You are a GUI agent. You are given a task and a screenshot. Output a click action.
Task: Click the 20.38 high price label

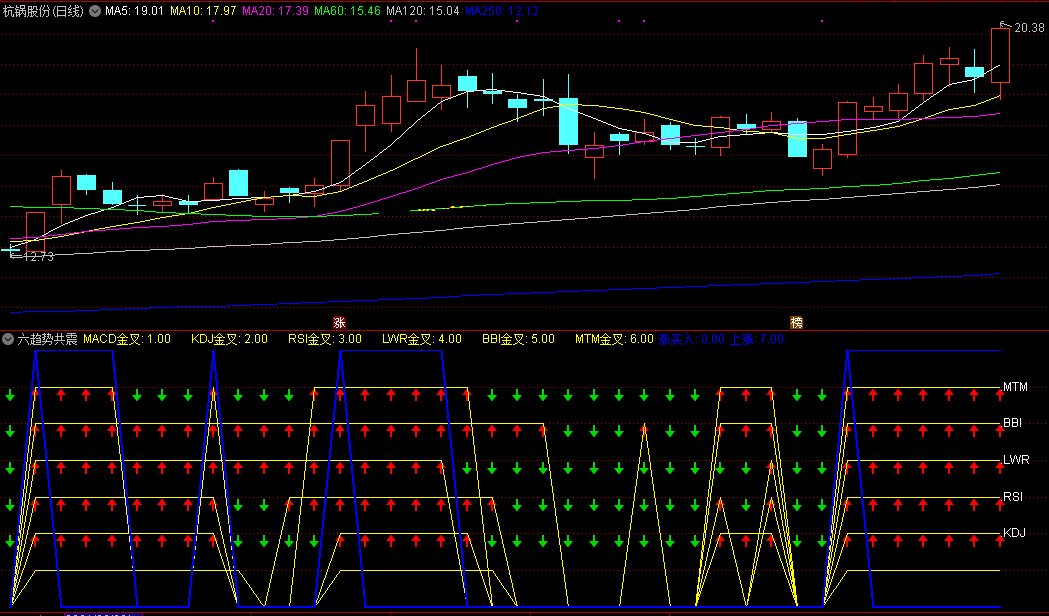click(x=1029, y=27)
